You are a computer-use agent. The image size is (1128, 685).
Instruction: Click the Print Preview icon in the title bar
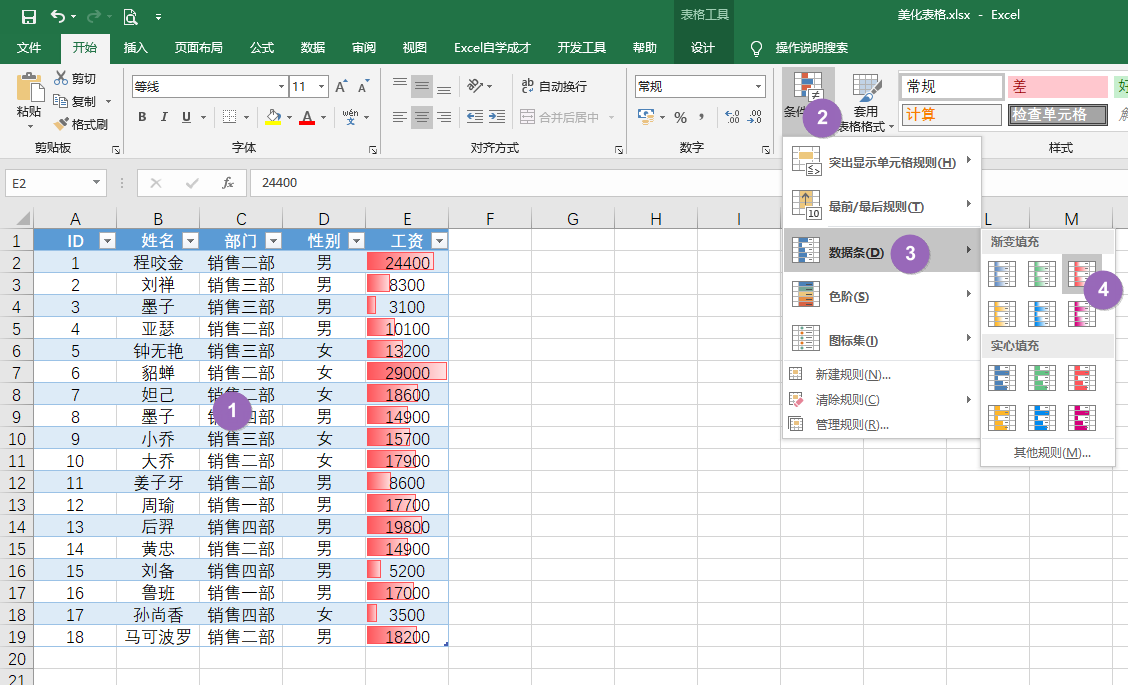coord(130,16)
